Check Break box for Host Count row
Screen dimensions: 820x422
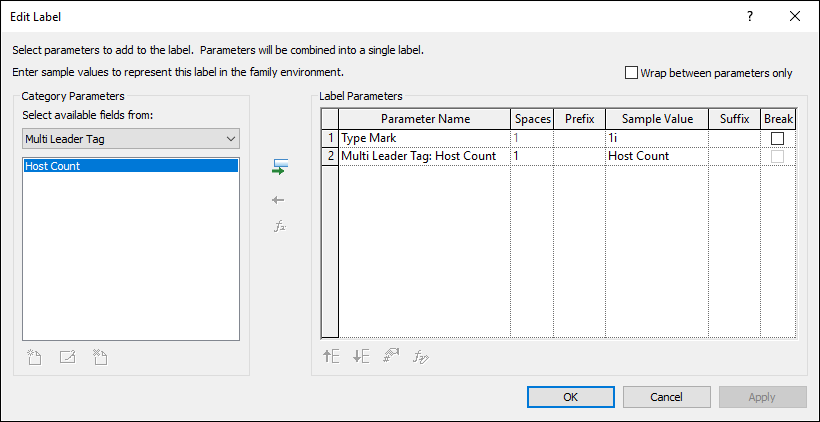[x=777, y=157]
